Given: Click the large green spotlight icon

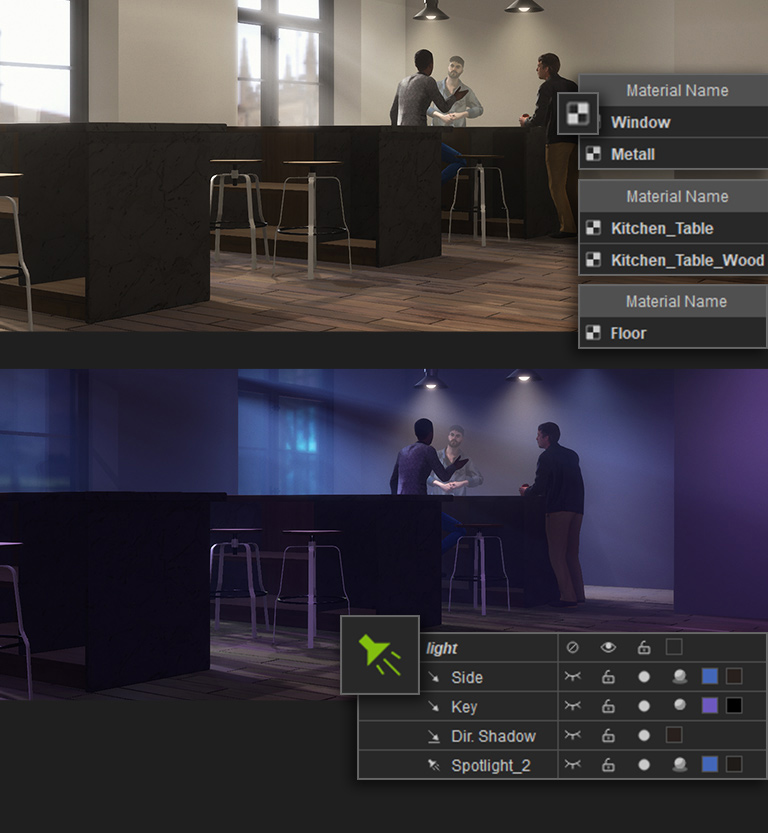Looking at the screenshot, I should (379, 655).
